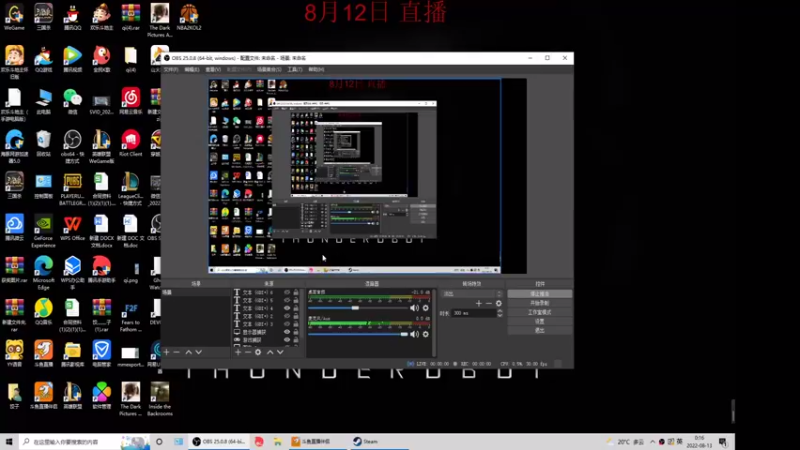
Task: Remove selected scene with the minus icon
Action: [x=177, y=352]
